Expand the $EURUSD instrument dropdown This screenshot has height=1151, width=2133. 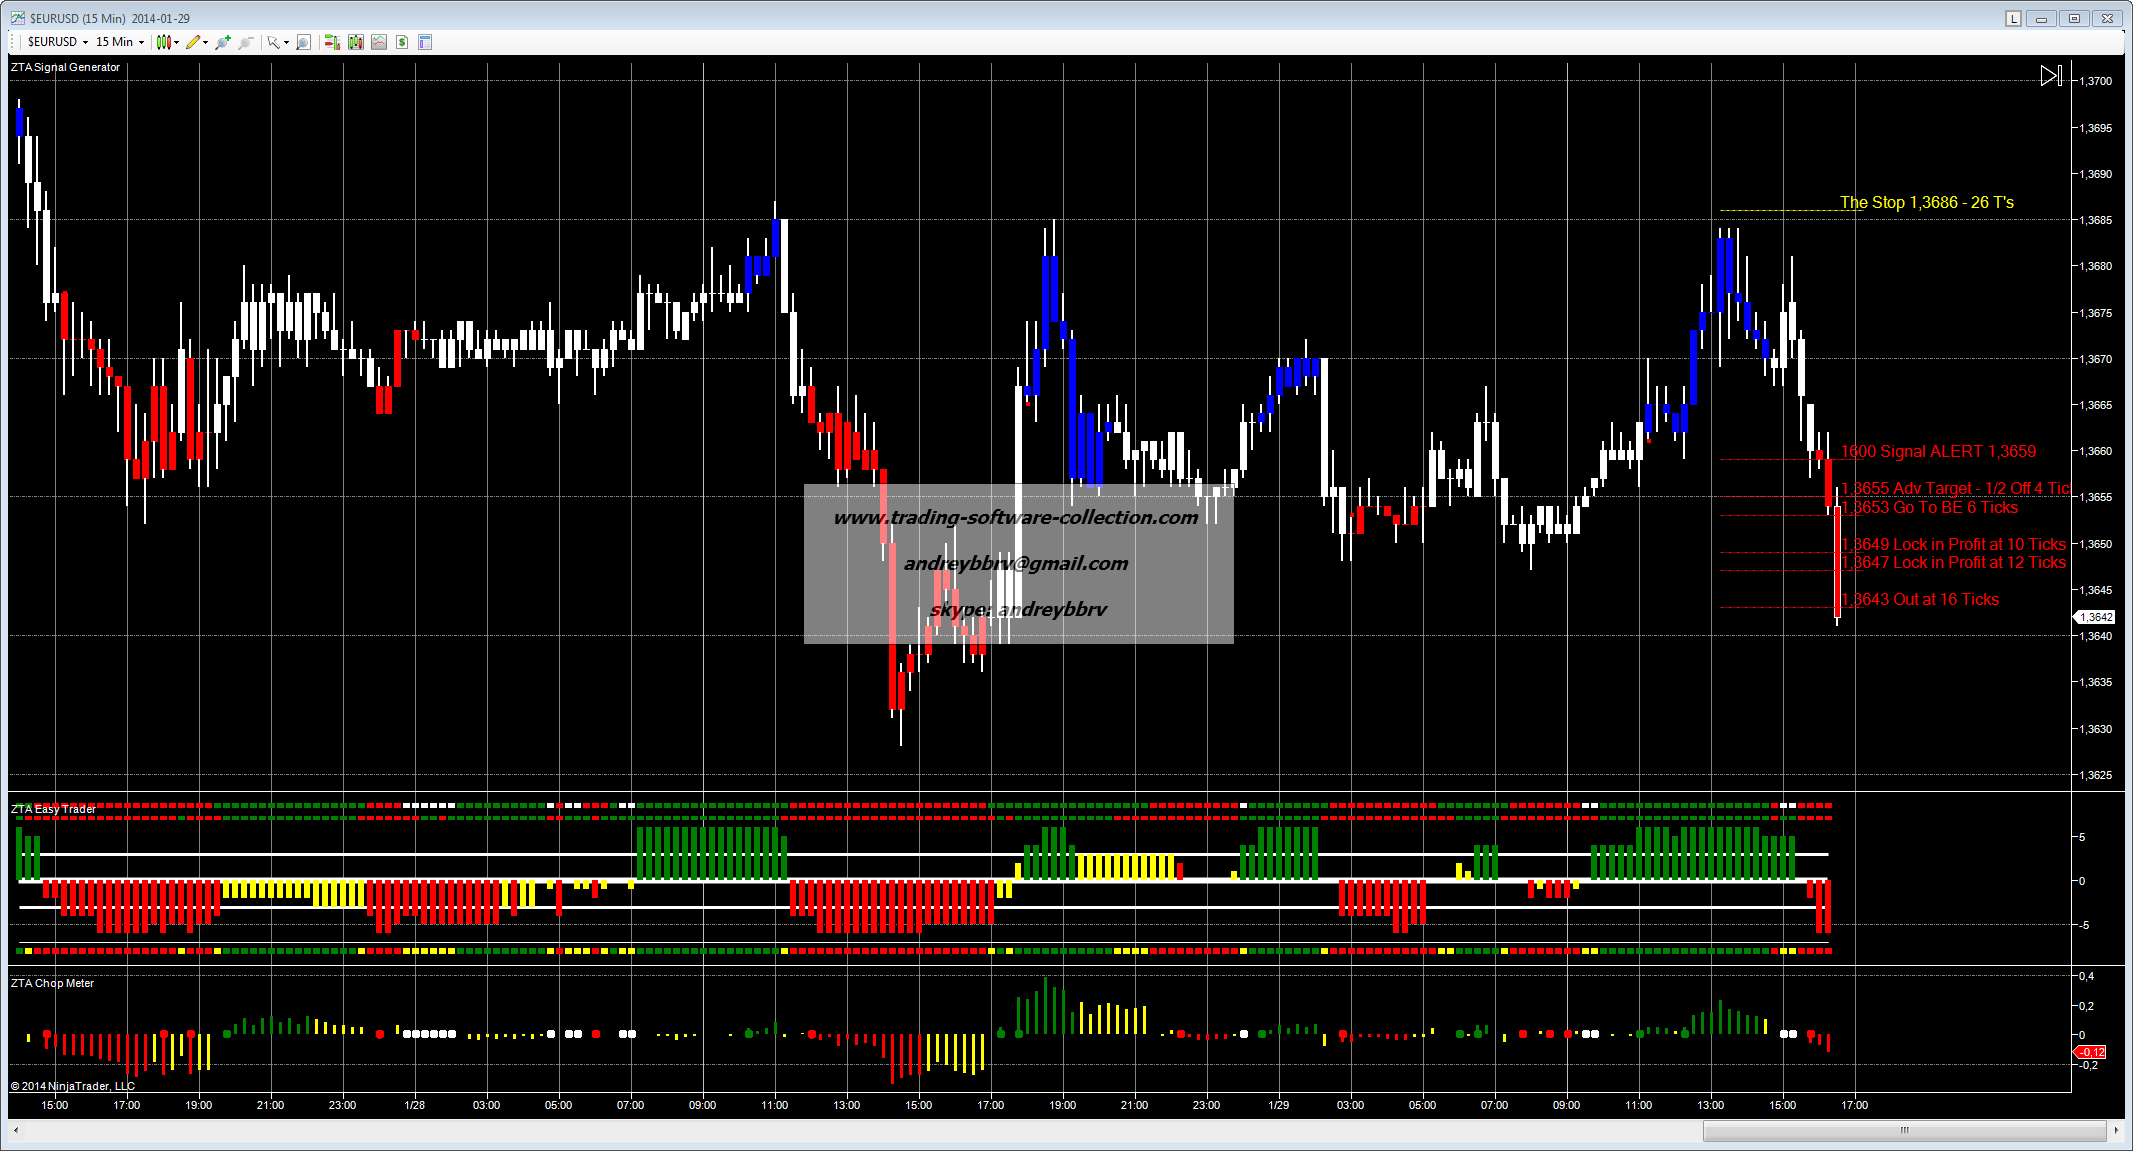click(x=85, y=42)
